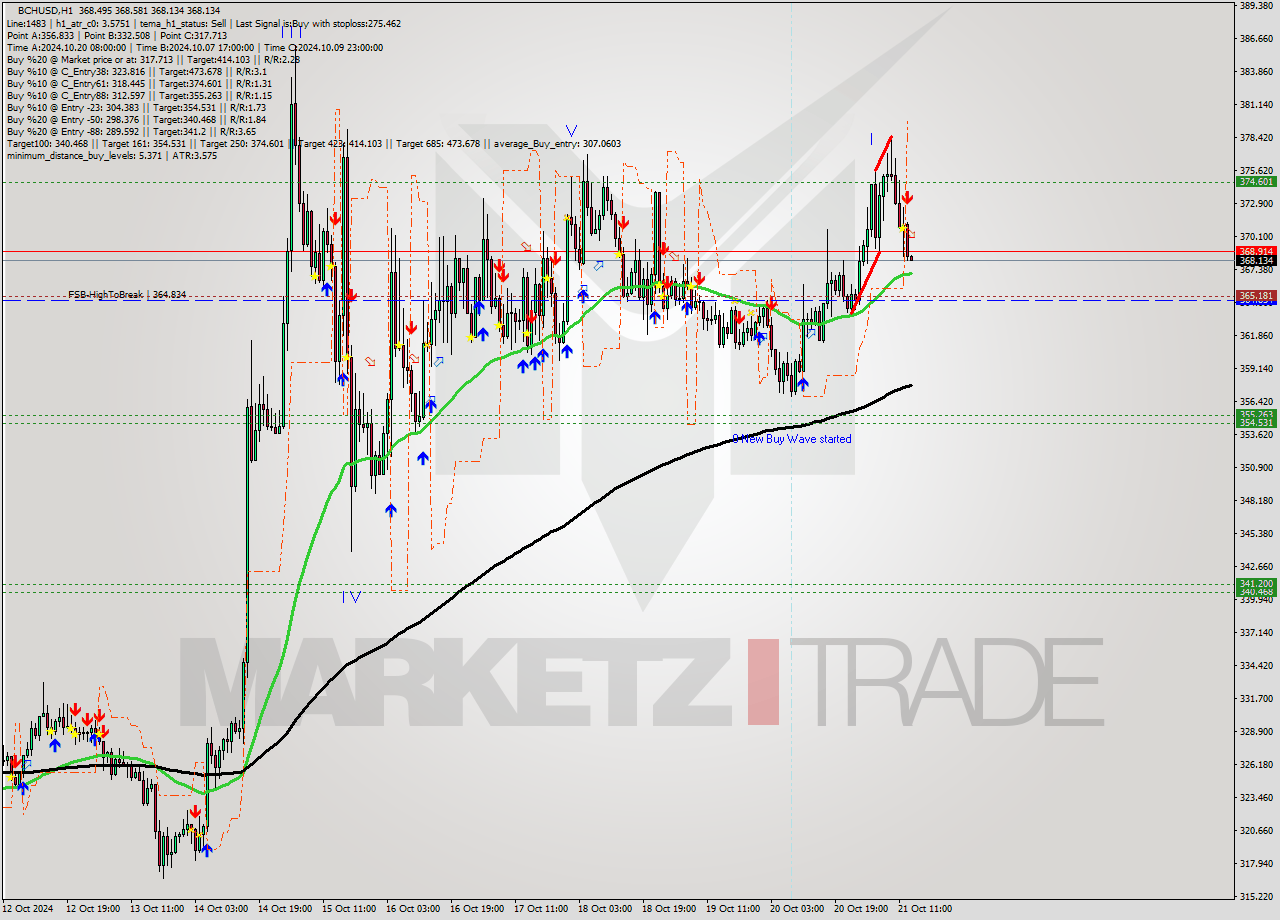Click the 315.220 price axis label

click(1256, 897)
